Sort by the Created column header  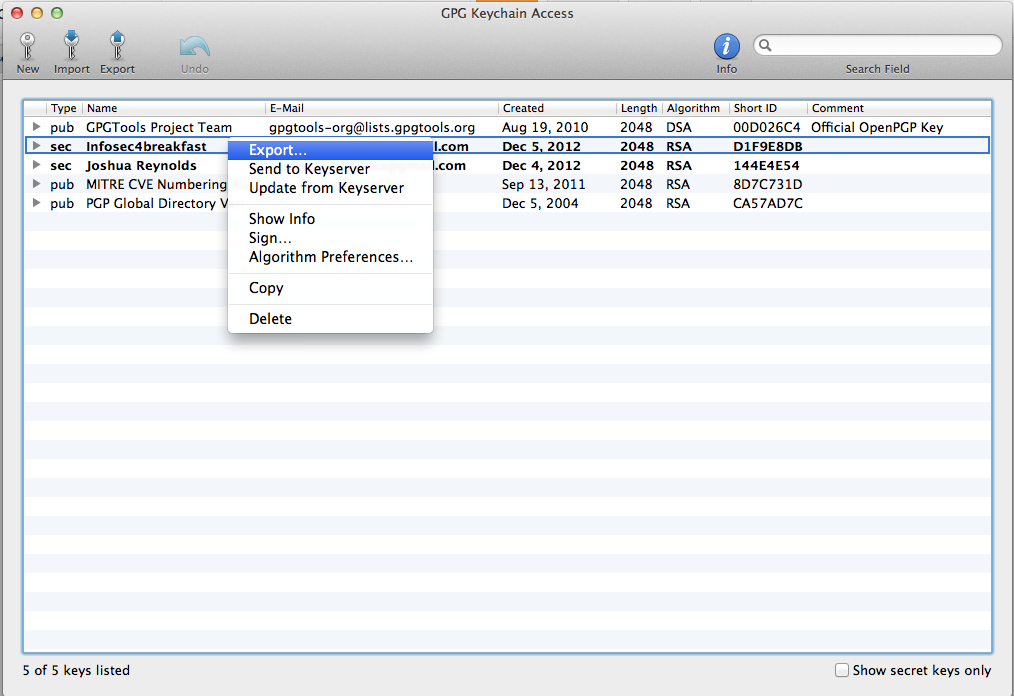557,108
